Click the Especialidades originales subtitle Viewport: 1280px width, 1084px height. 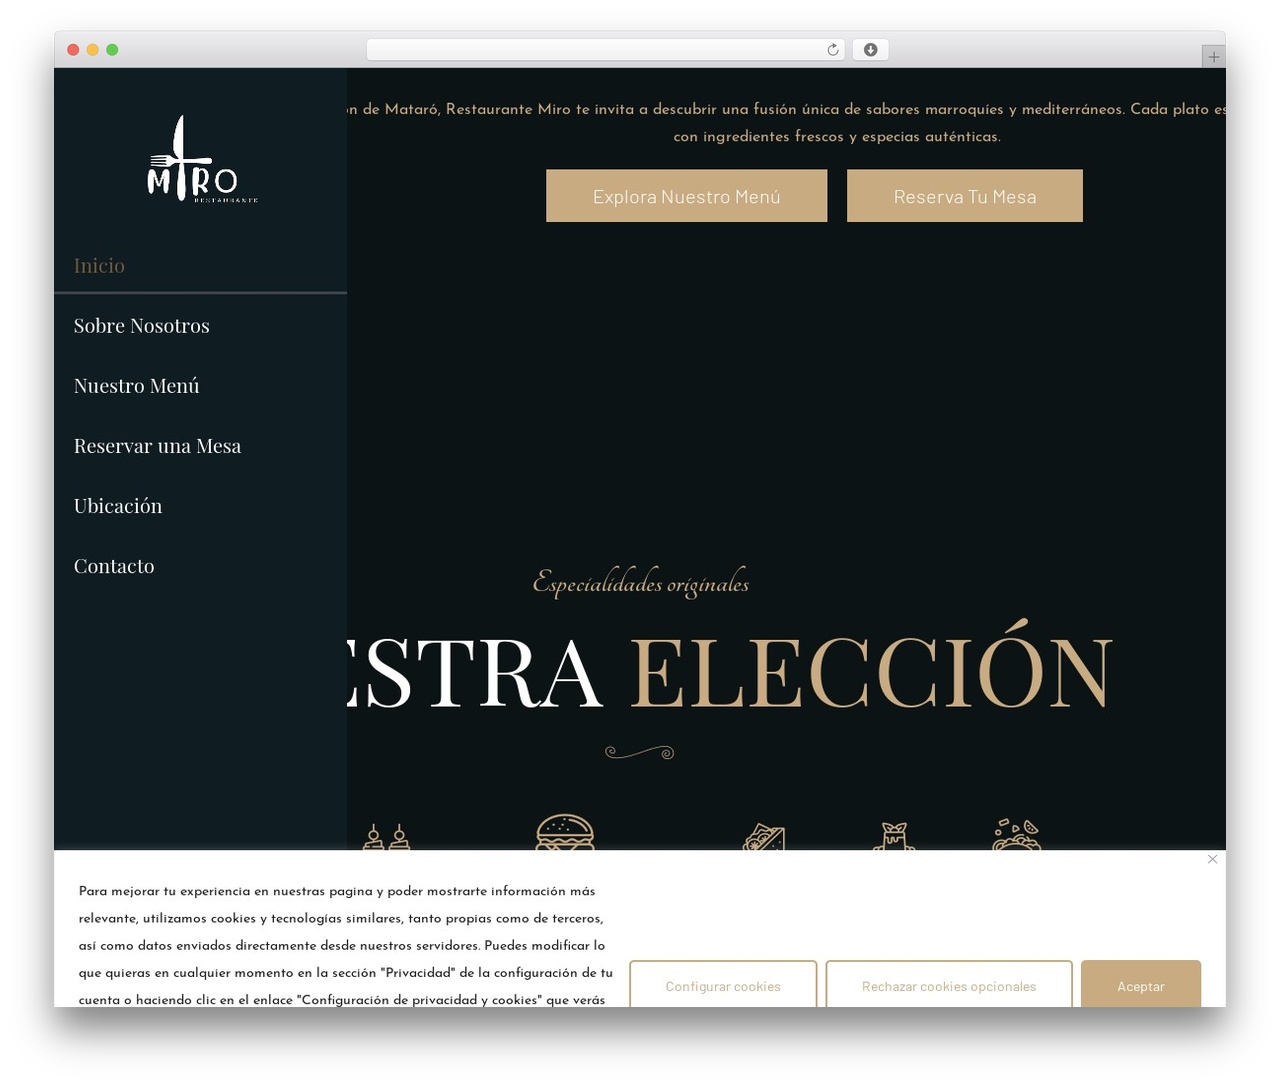[x=641, y=582]
